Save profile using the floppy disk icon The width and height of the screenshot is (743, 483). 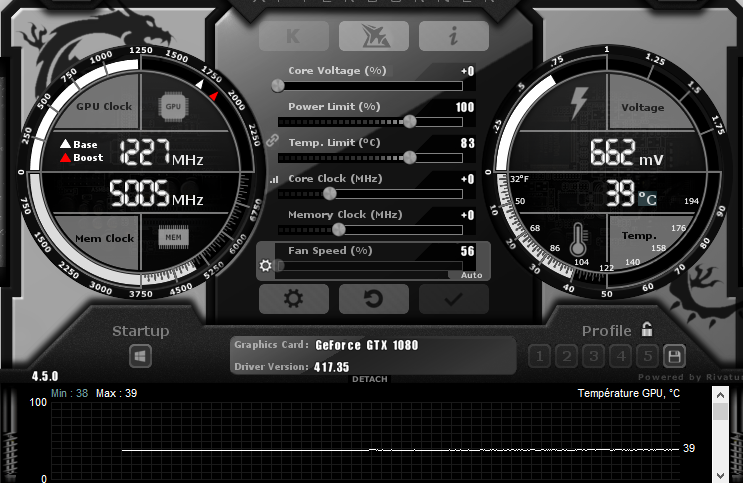tap(674, 356)
